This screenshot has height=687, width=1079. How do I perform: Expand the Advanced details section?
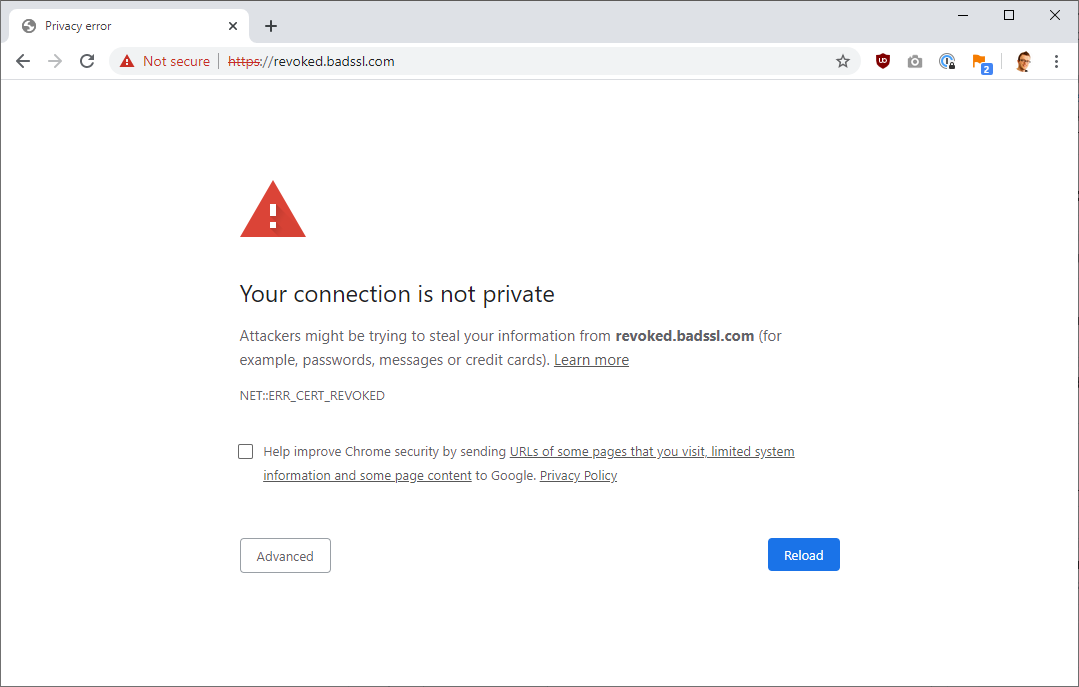pos(285,556)
